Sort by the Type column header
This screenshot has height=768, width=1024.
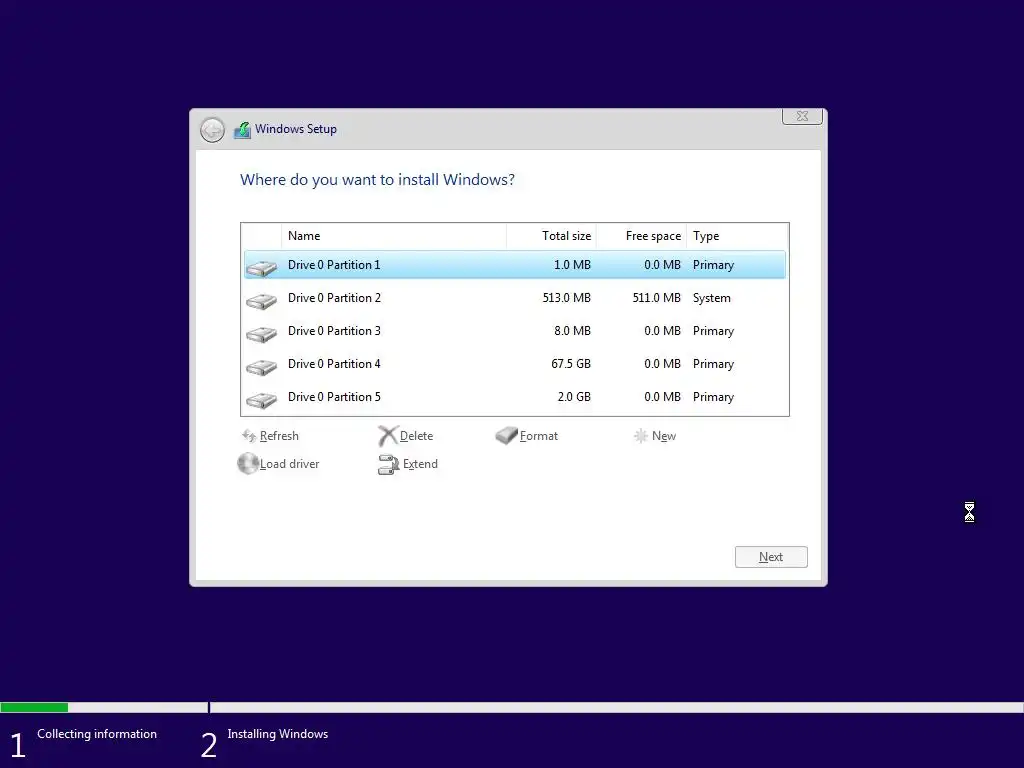(x=737, y=236)
